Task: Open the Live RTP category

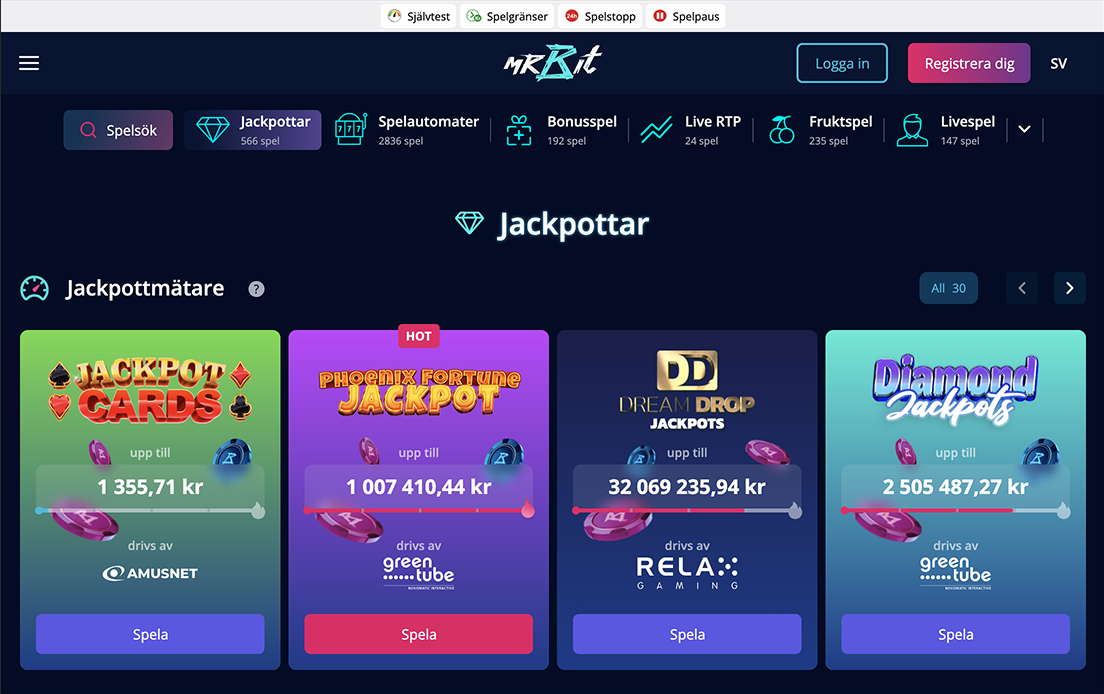Action: (691, 130)
